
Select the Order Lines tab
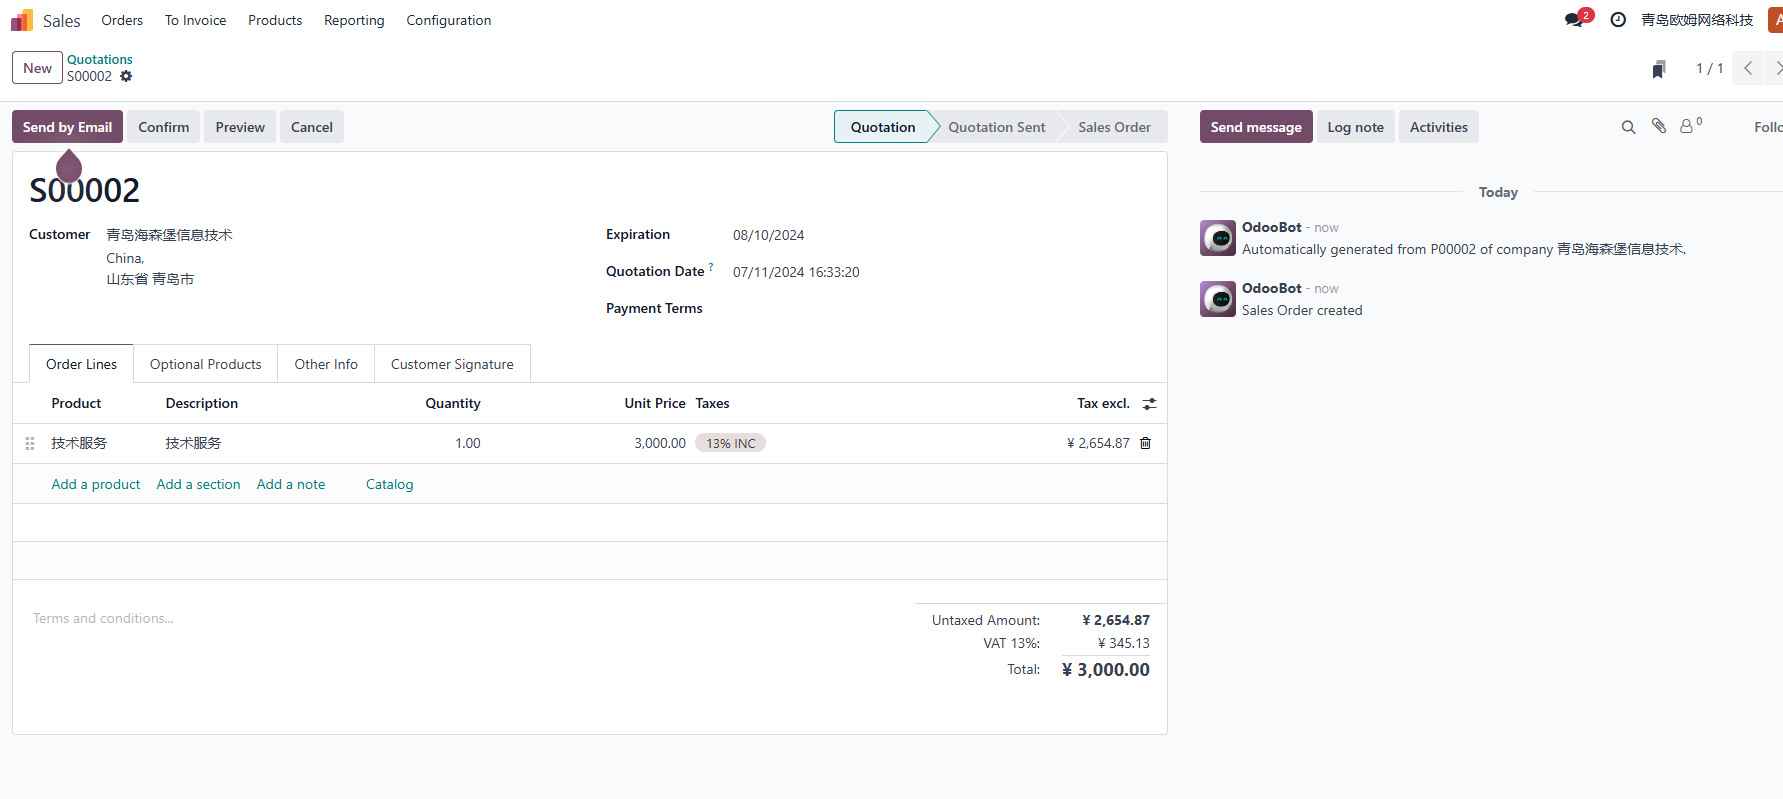tap(81, 364)
